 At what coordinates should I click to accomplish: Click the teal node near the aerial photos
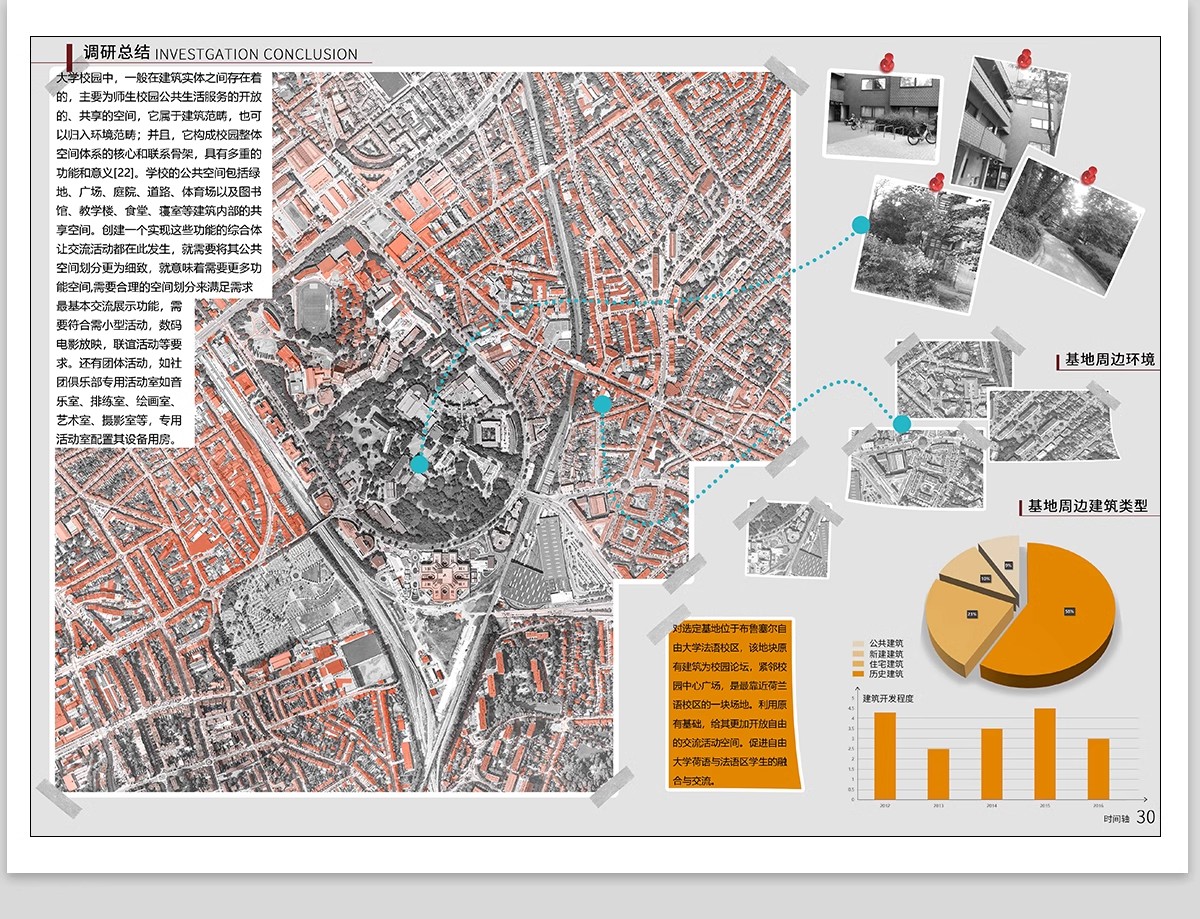click(x=901, y=424)
